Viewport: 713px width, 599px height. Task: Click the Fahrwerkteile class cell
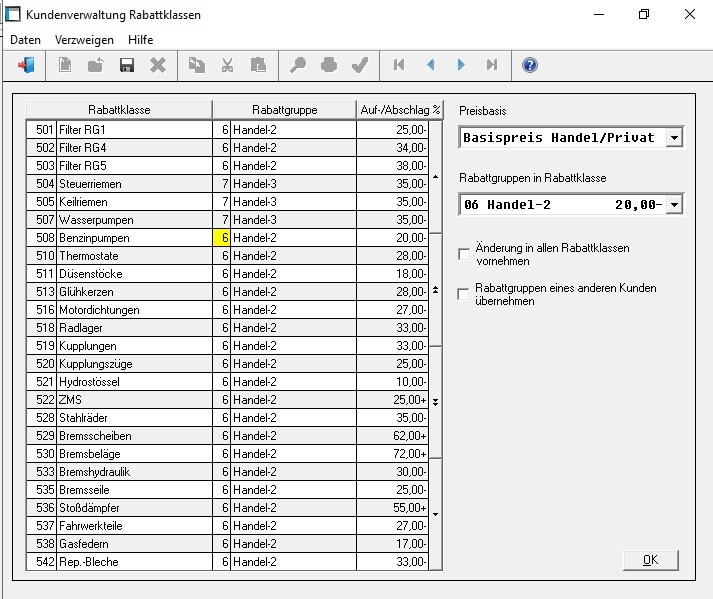[134, 526]
